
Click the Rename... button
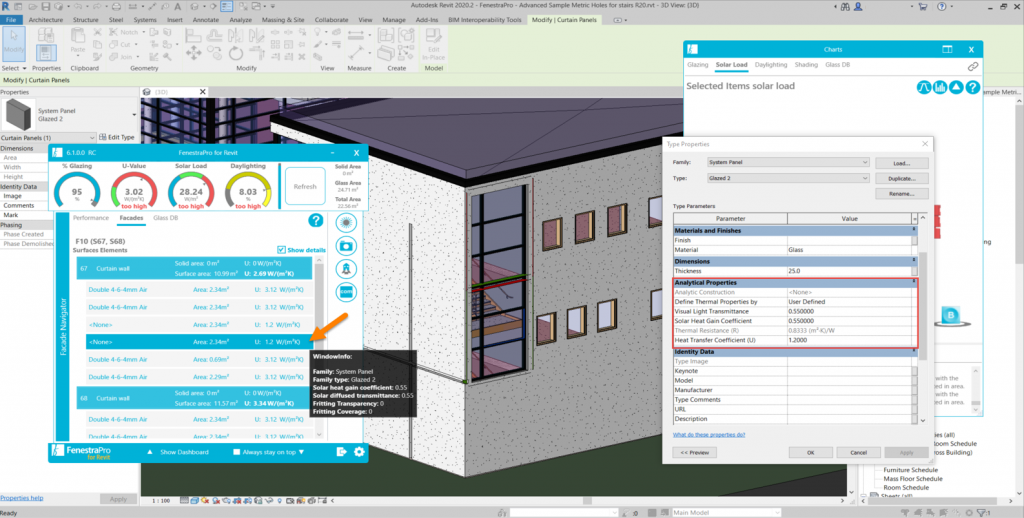point(901,194)
